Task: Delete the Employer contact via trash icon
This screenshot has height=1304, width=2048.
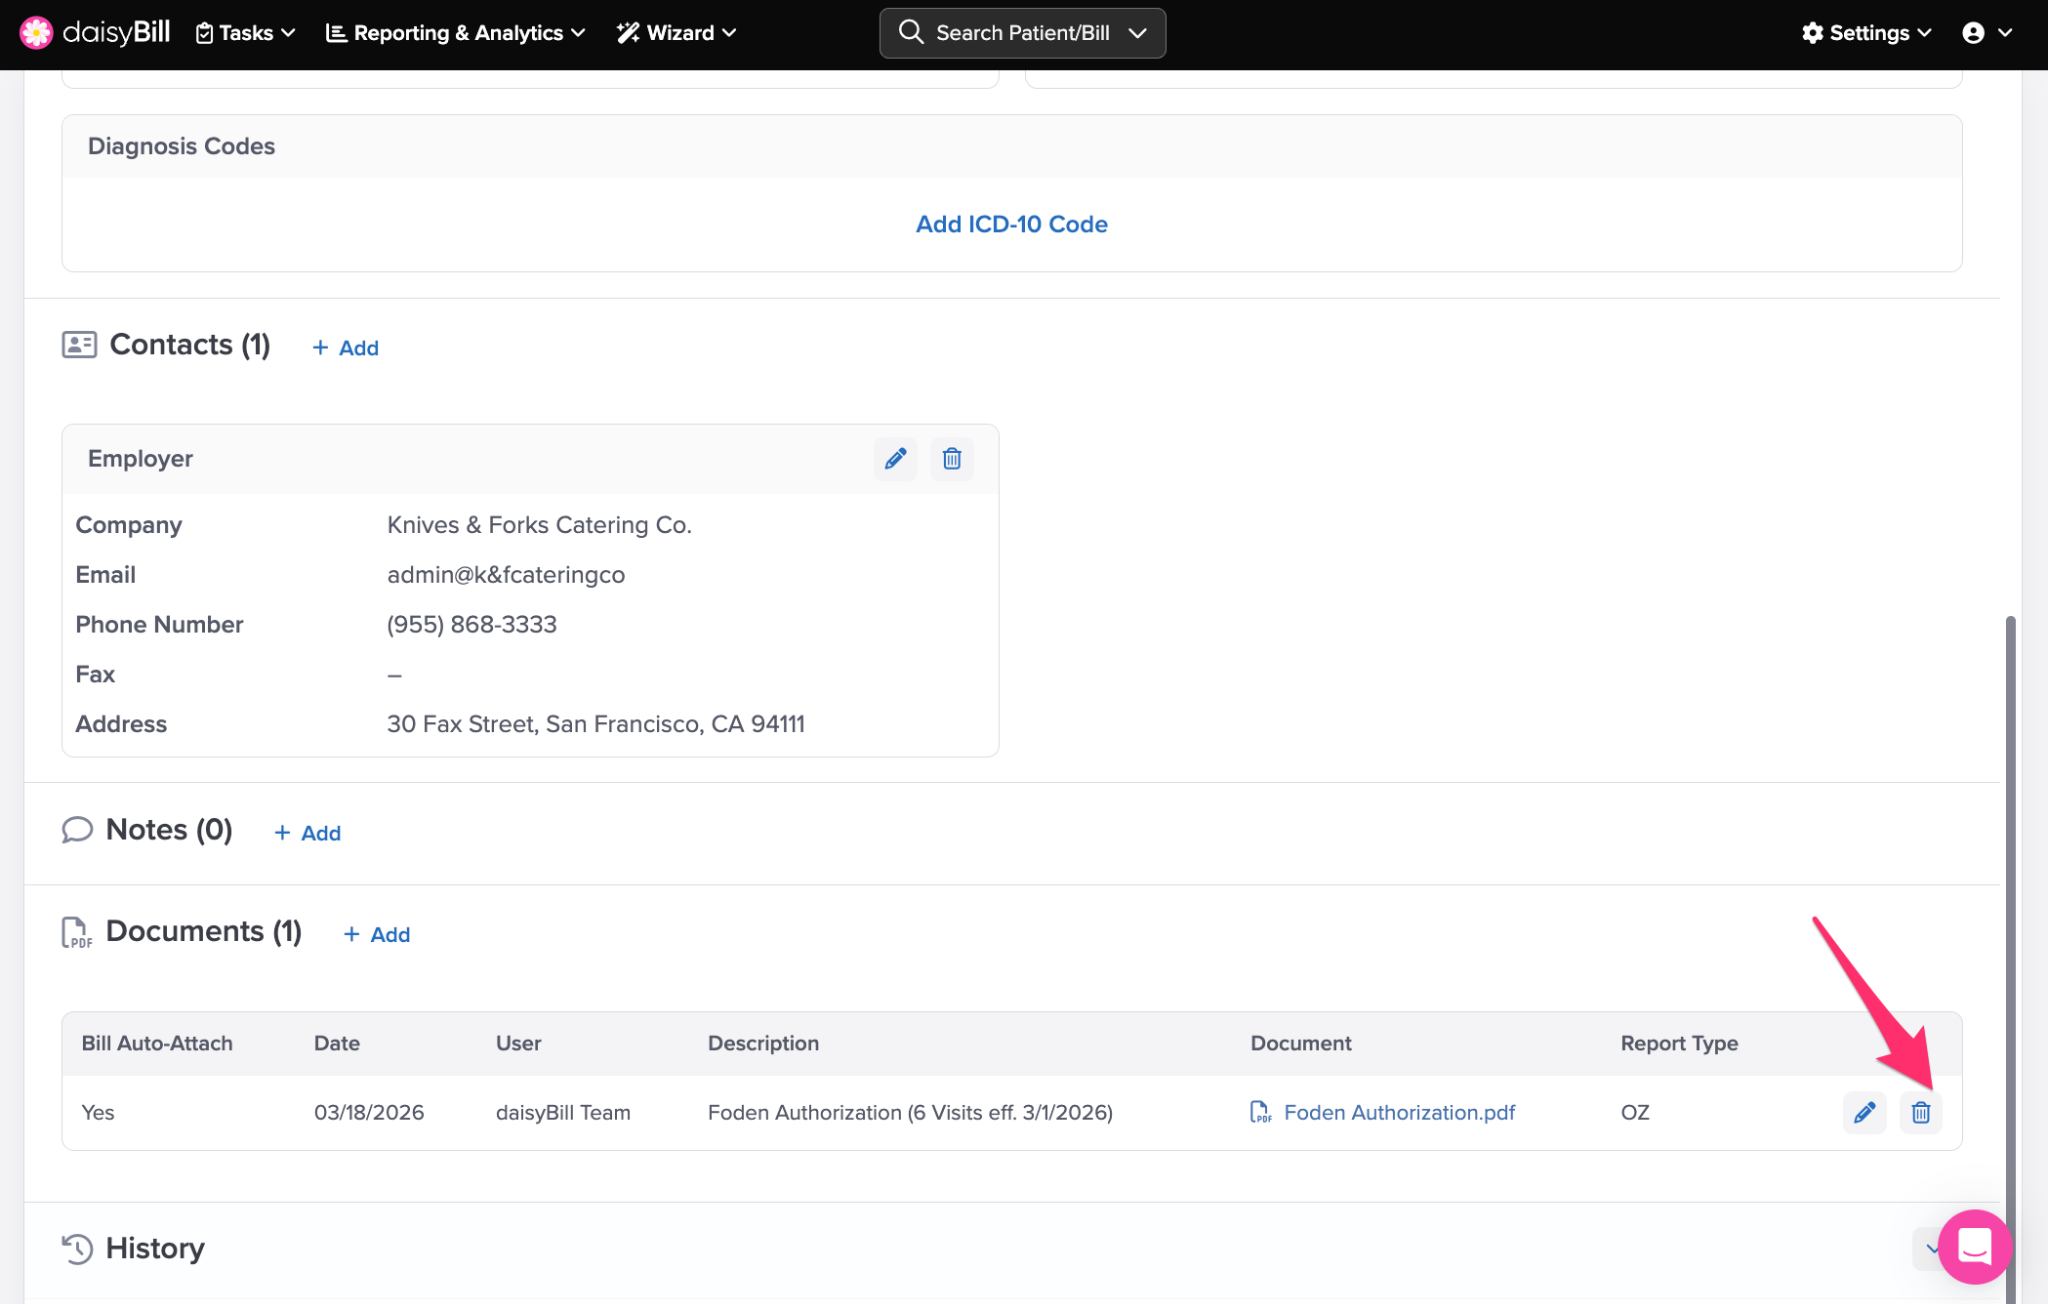Action: tap(952, 459)
